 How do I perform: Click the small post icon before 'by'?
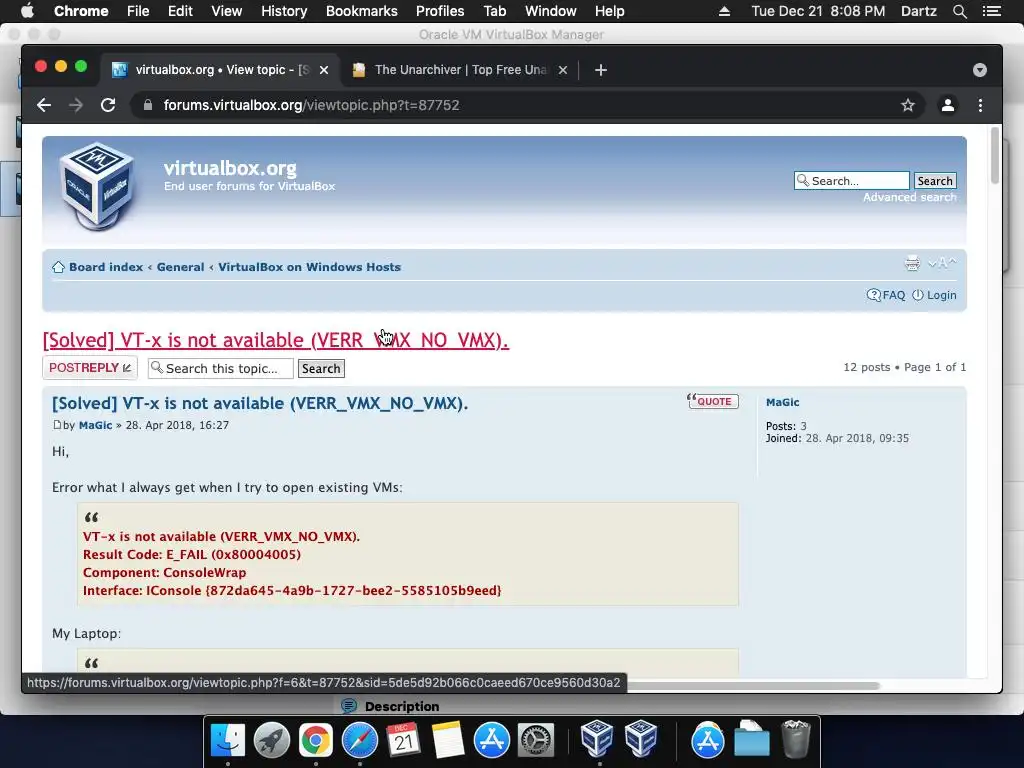coord(57,425)
